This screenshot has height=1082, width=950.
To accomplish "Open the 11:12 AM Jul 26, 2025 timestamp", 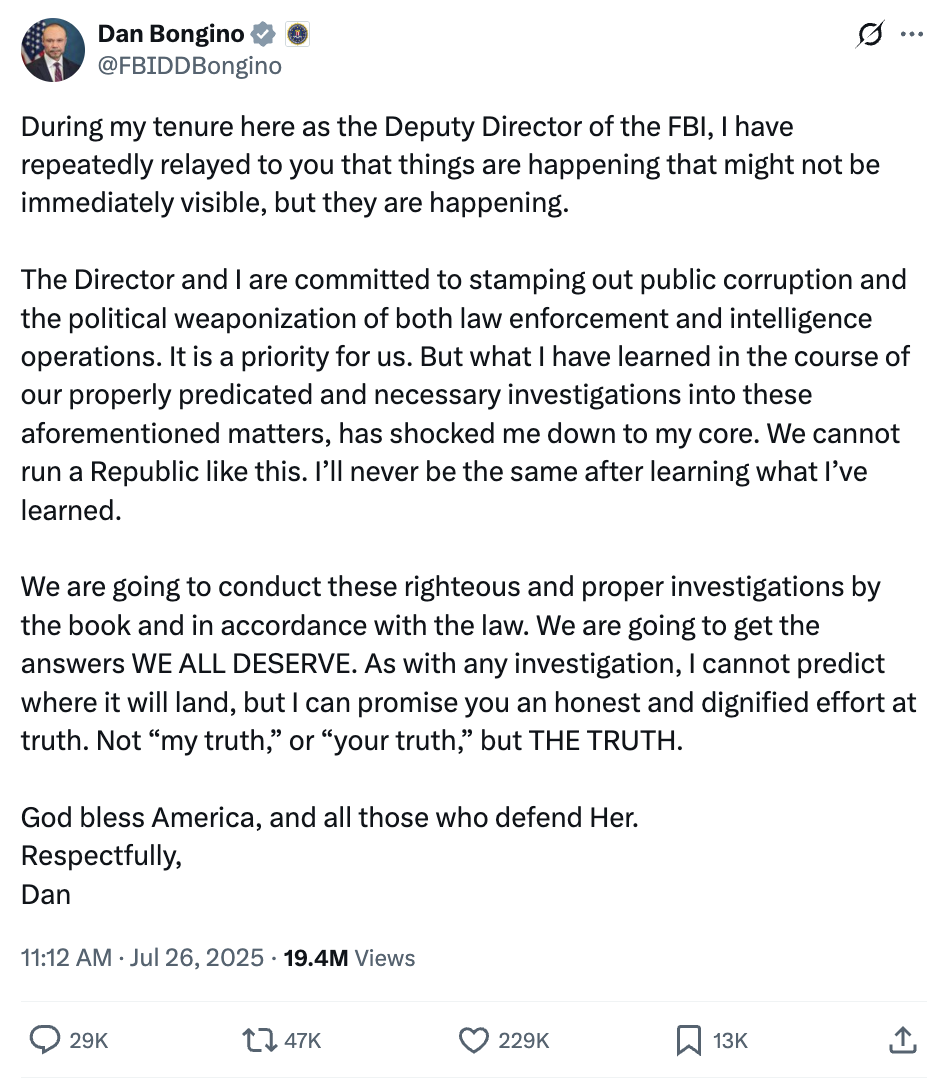I will tap(142, 958).
